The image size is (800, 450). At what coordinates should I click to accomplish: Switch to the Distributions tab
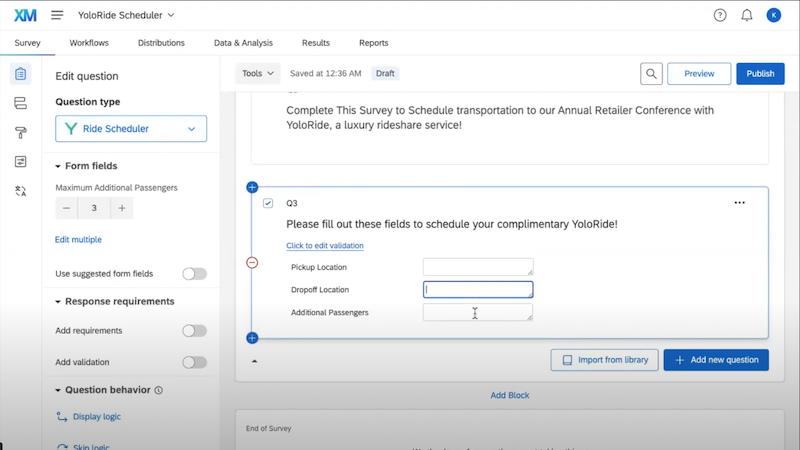pyautogui.click(x=161, y=43)
